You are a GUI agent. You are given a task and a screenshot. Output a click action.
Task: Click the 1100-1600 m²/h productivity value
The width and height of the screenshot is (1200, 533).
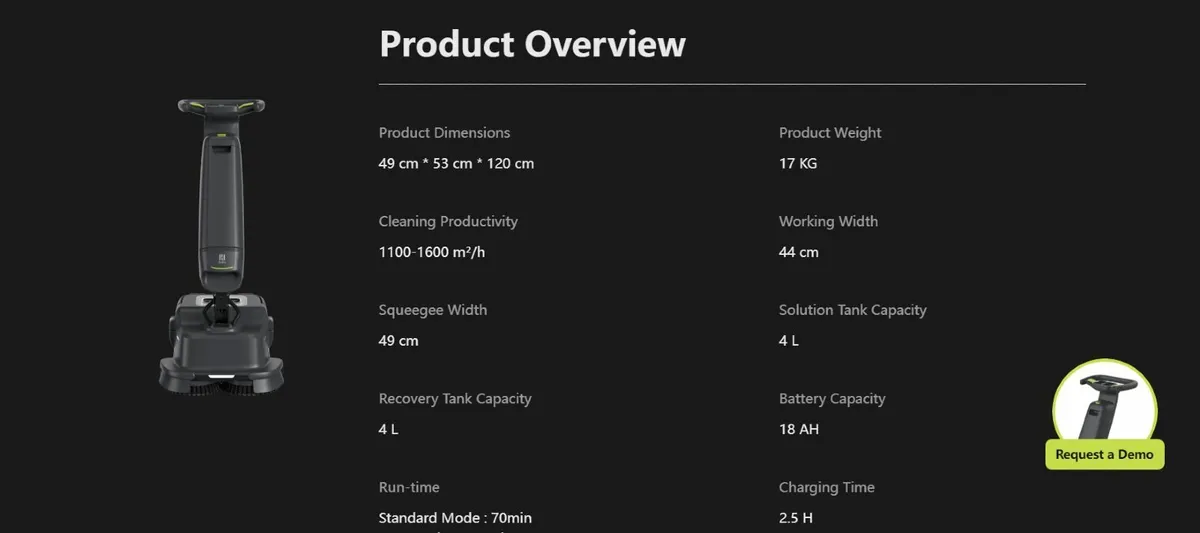click(432, 252)
